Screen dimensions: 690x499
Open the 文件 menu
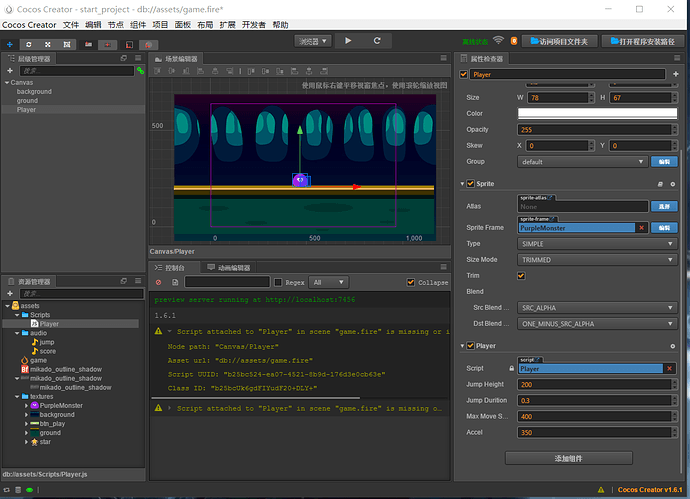[x=71, y=24]
